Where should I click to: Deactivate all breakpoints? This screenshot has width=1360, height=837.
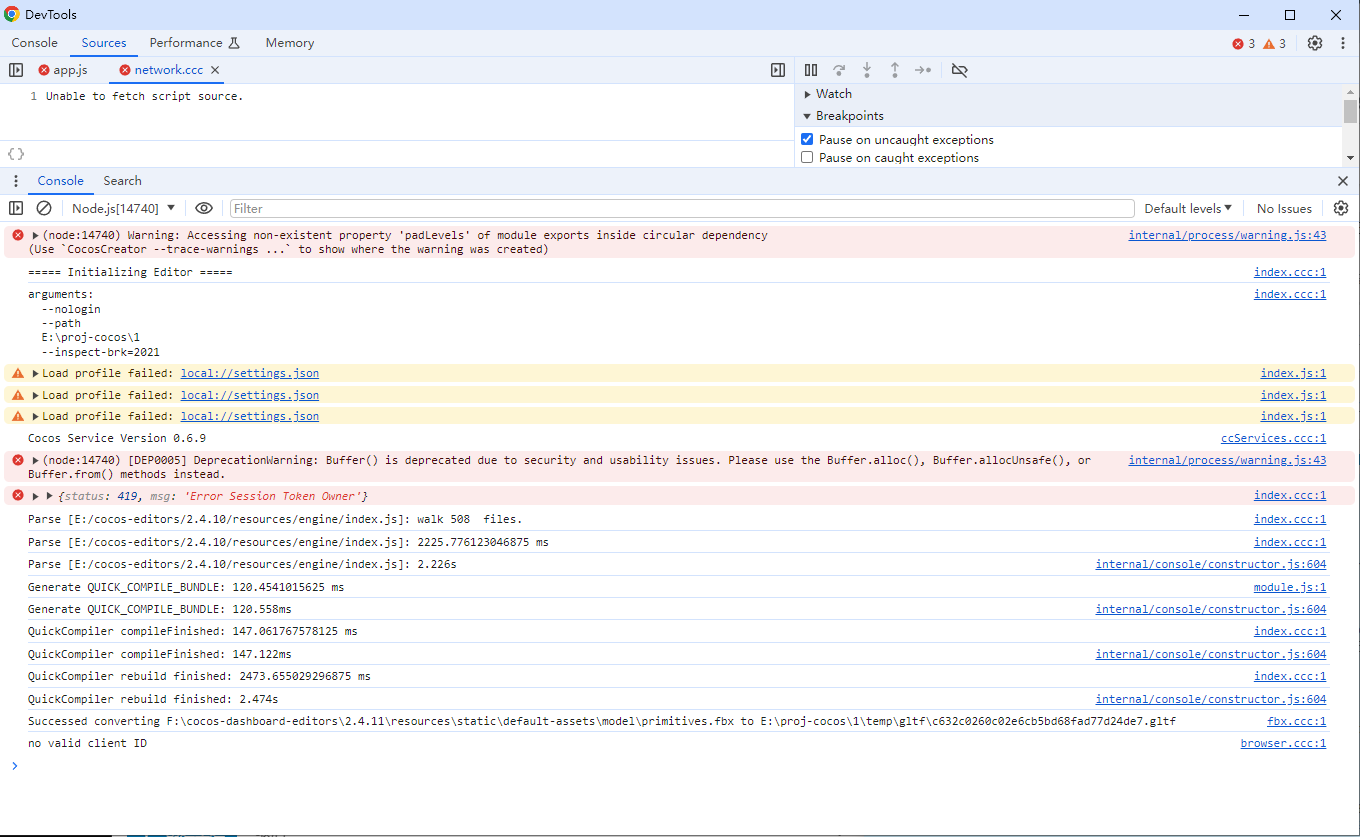(960, 70)
